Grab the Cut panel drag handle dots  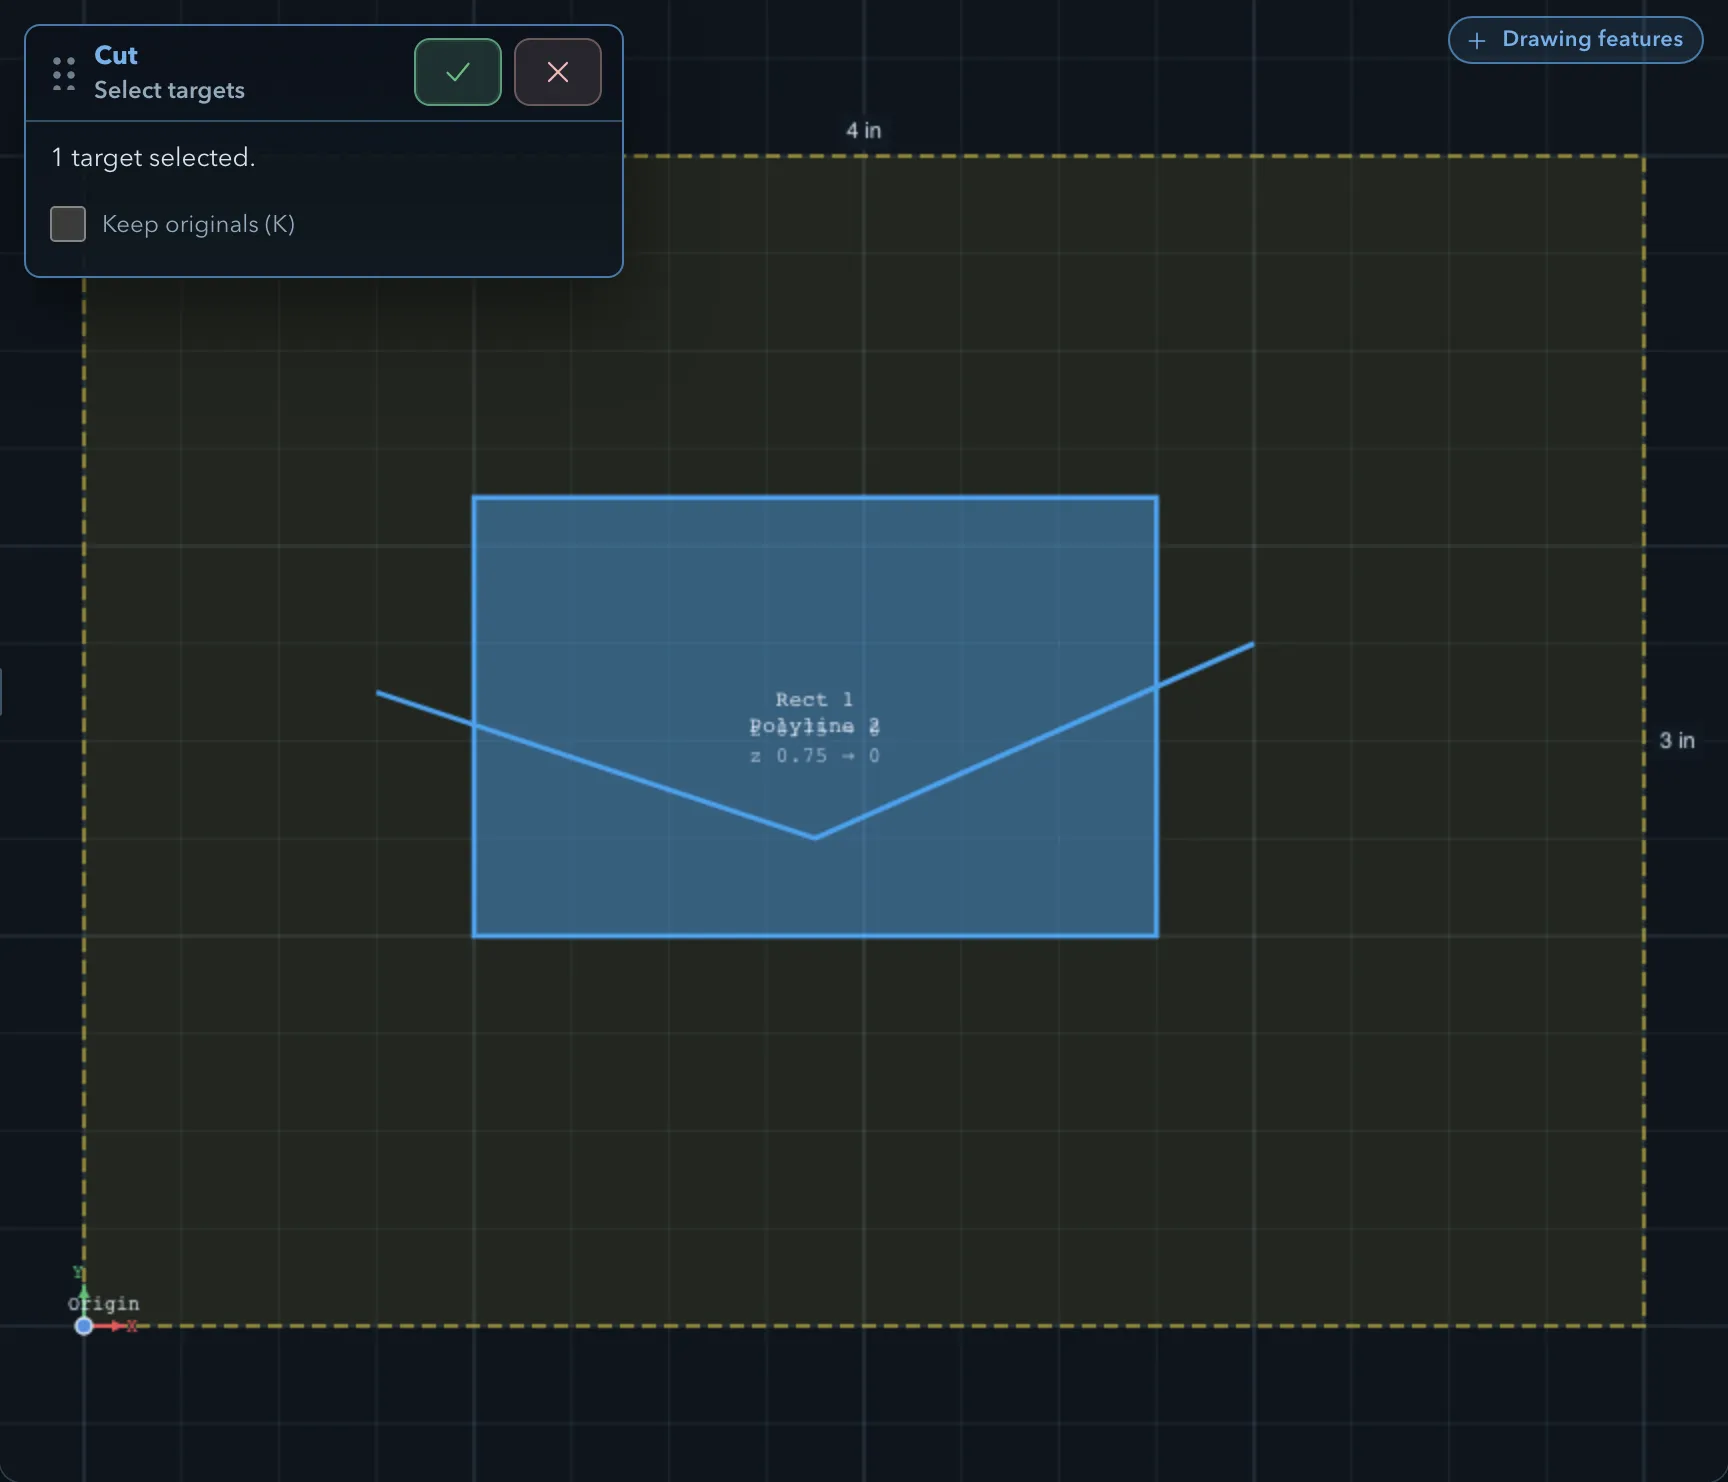tap(64, 73)
